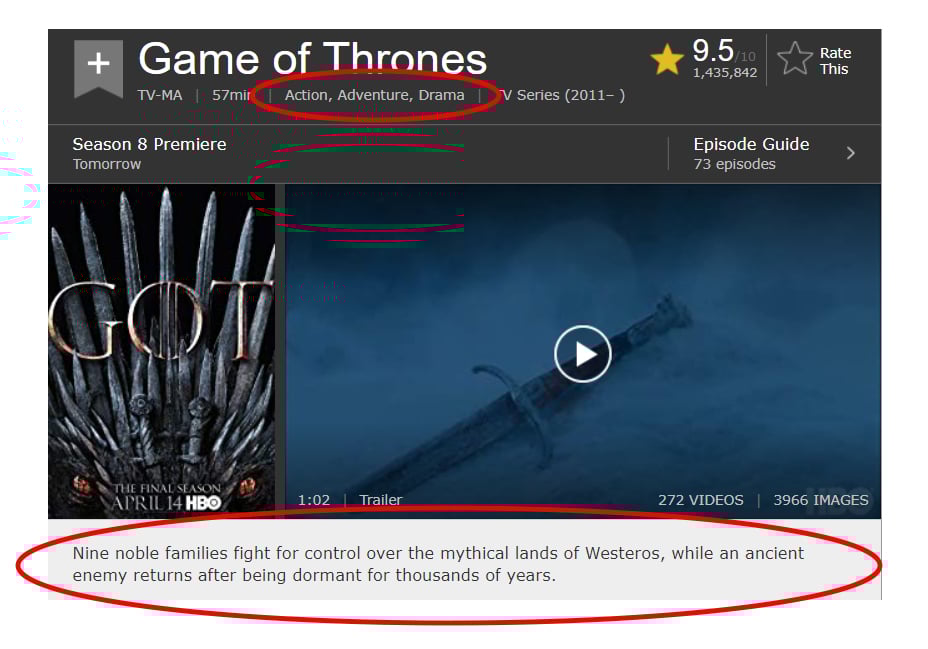Open the GOT Final Season poster

point(162,351)
